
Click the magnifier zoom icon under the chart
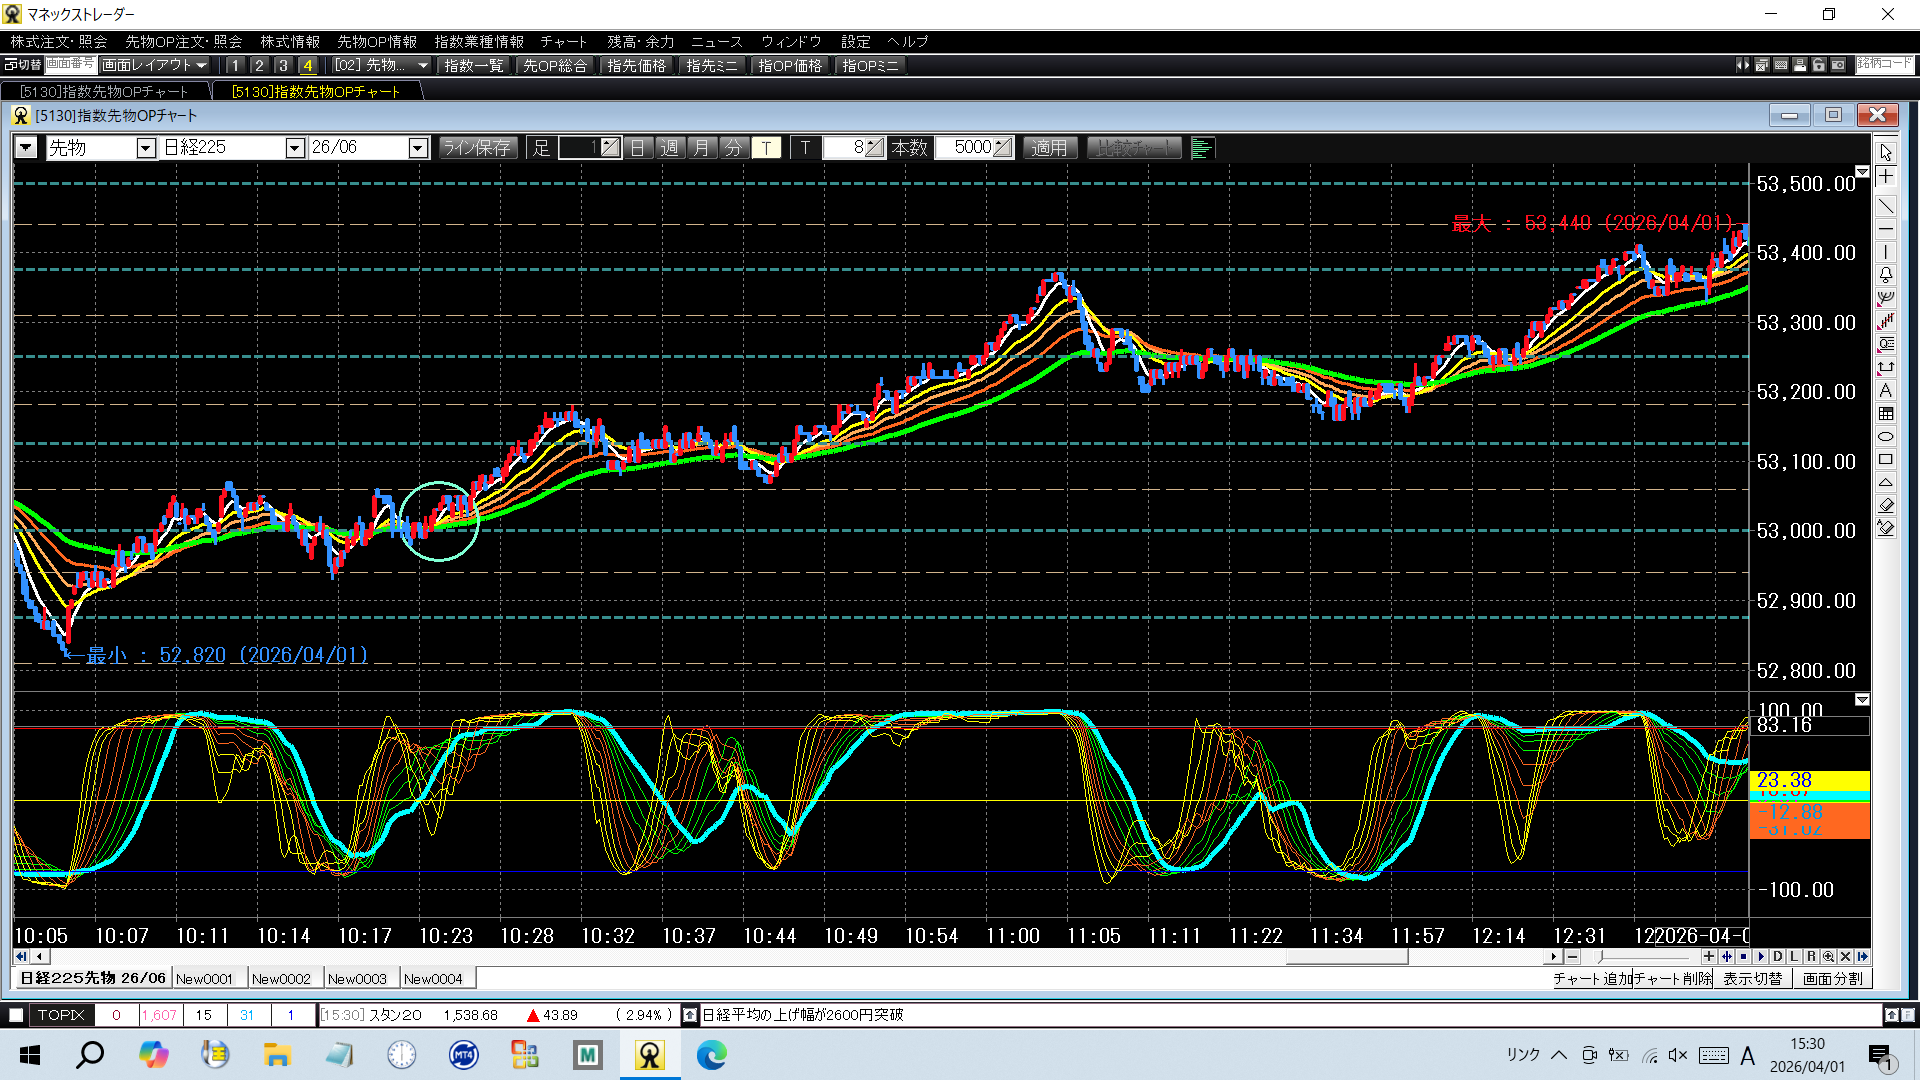coord(1828,957)
